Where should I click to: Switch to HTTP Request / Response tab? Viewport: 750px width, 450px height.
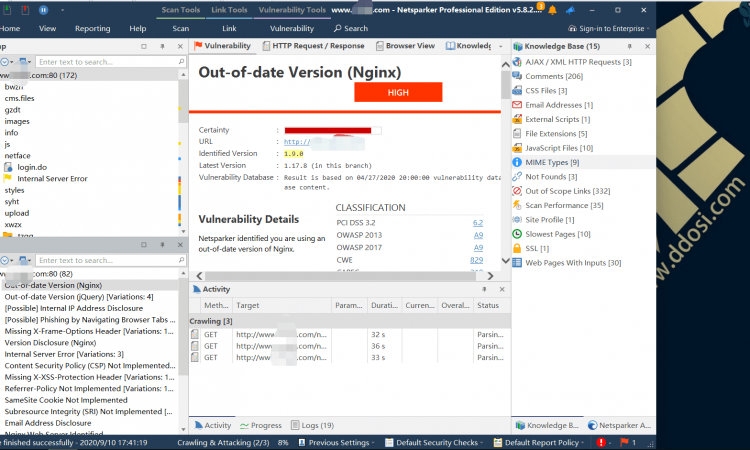tap(314, 46)
